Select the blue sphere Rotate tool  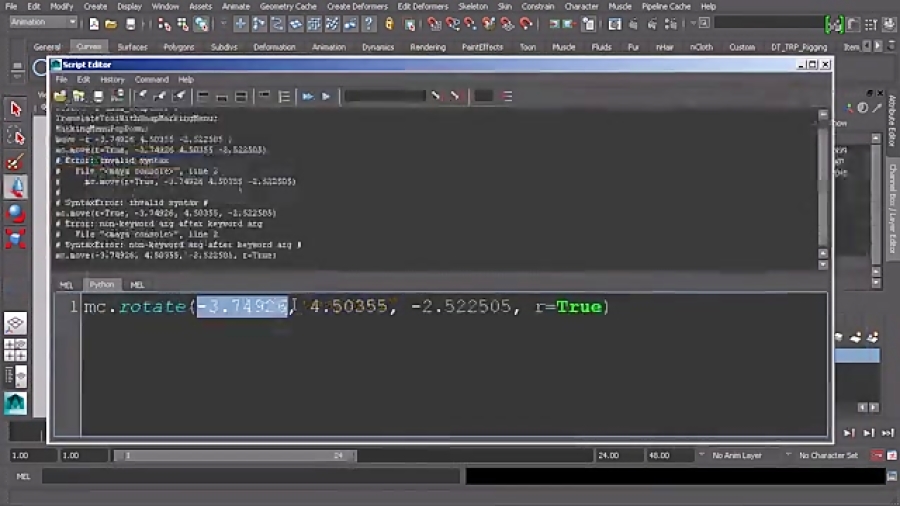[15, 213]
